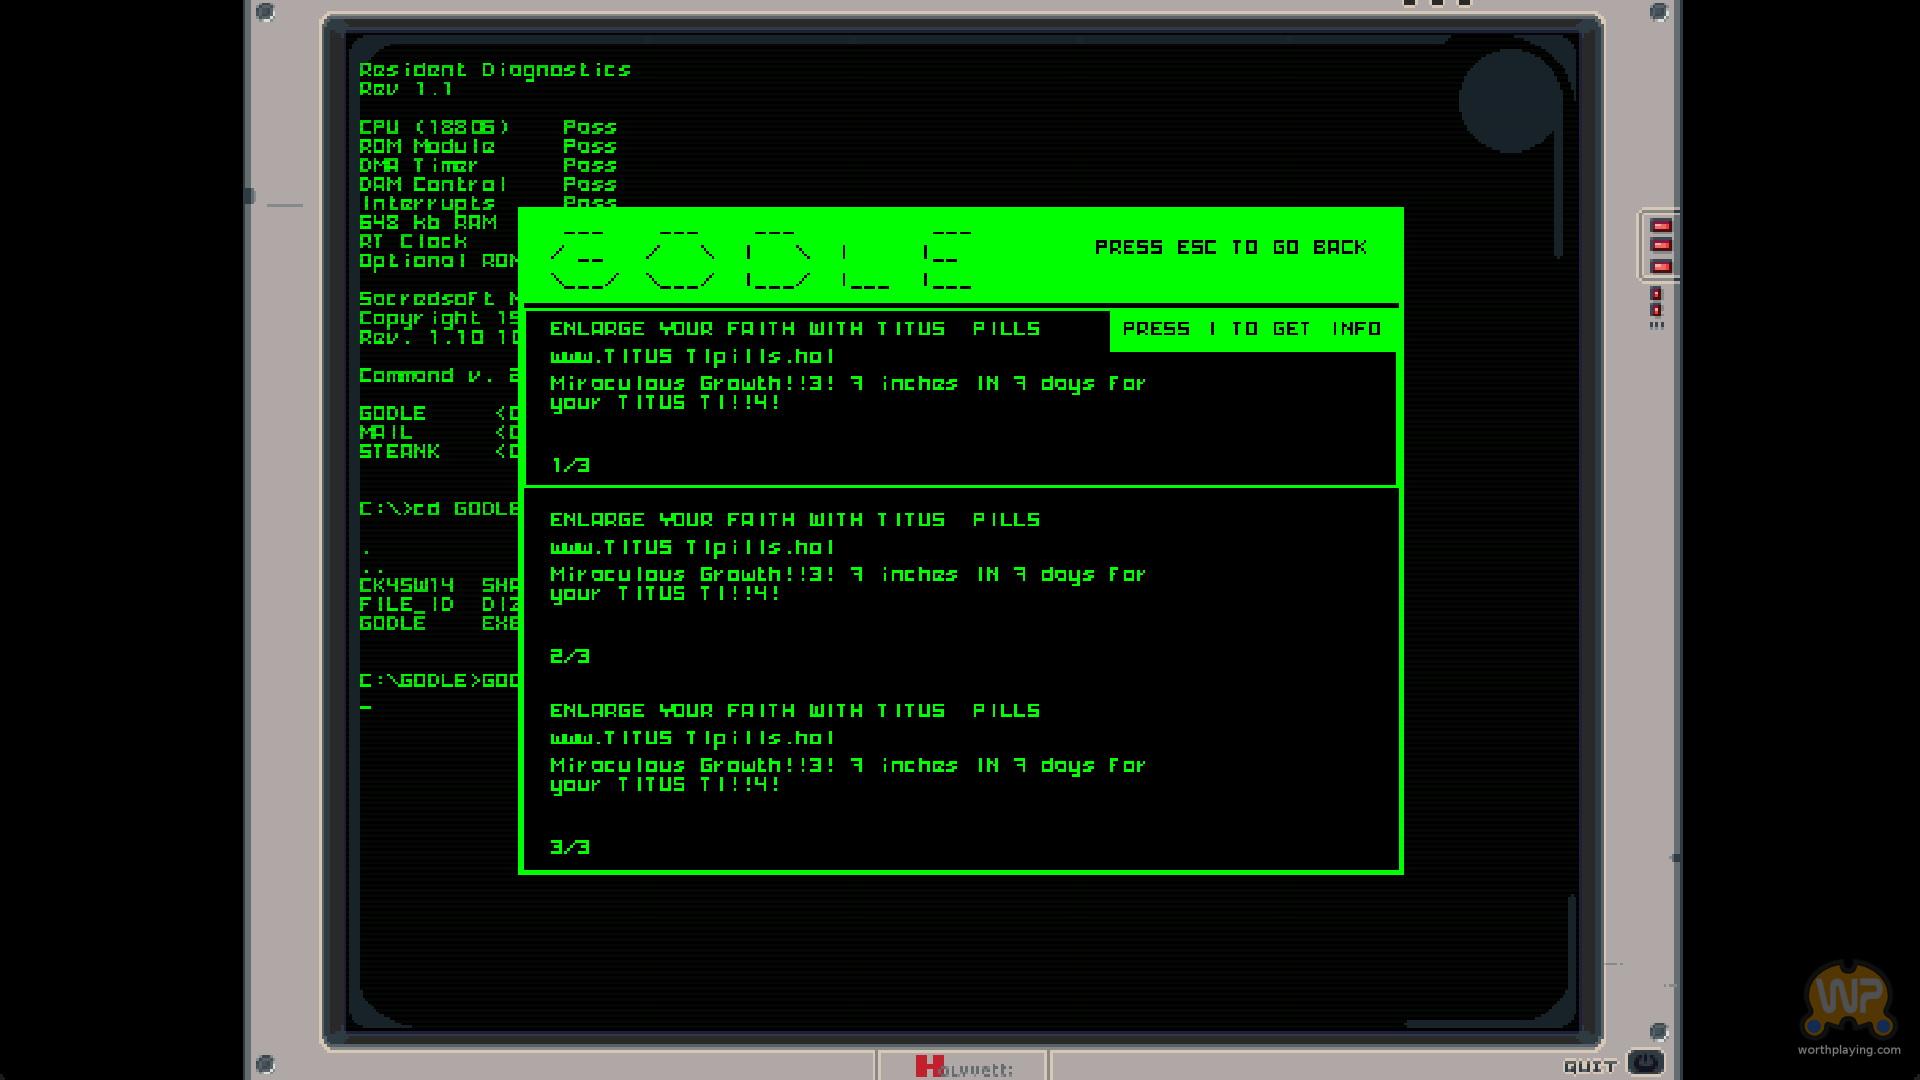1920x1080 pixels.
Task: Click the bottom red monitor switch
Action: (1661, 266)
